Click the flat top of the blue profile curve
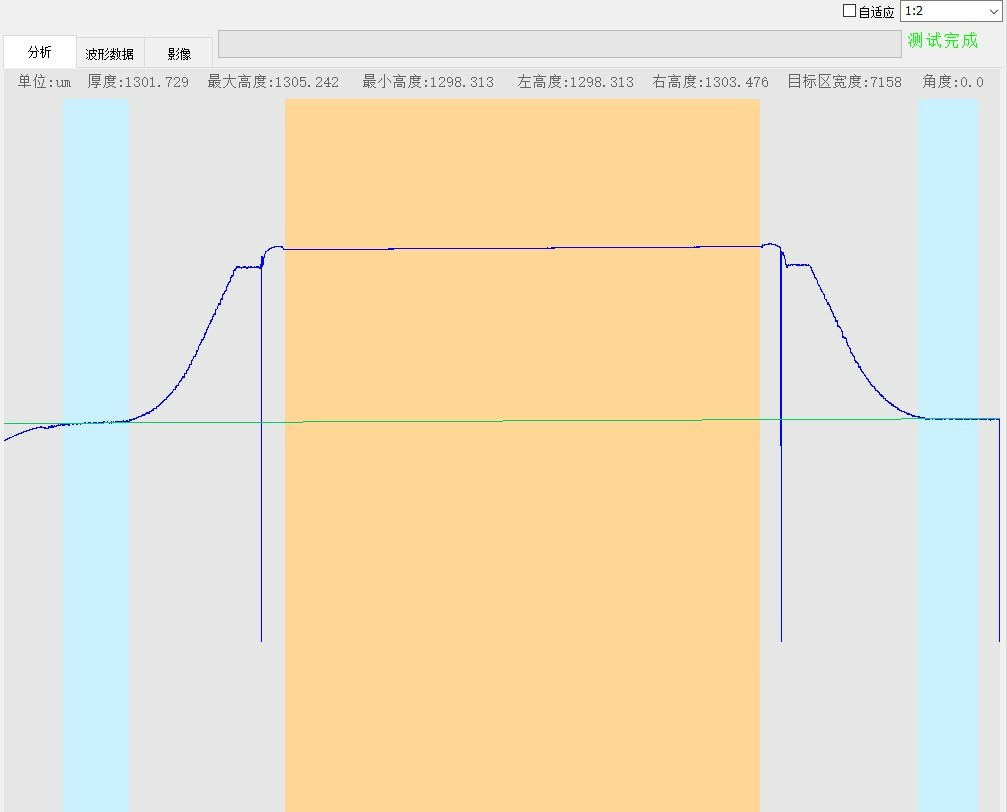This screenshot has width=1007, height=812. pos(520,247)
